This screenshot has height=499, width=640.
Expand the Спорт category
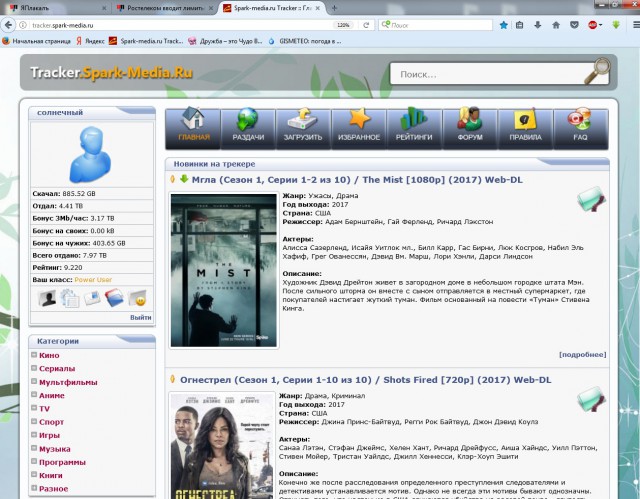click(x=34, y=421)
